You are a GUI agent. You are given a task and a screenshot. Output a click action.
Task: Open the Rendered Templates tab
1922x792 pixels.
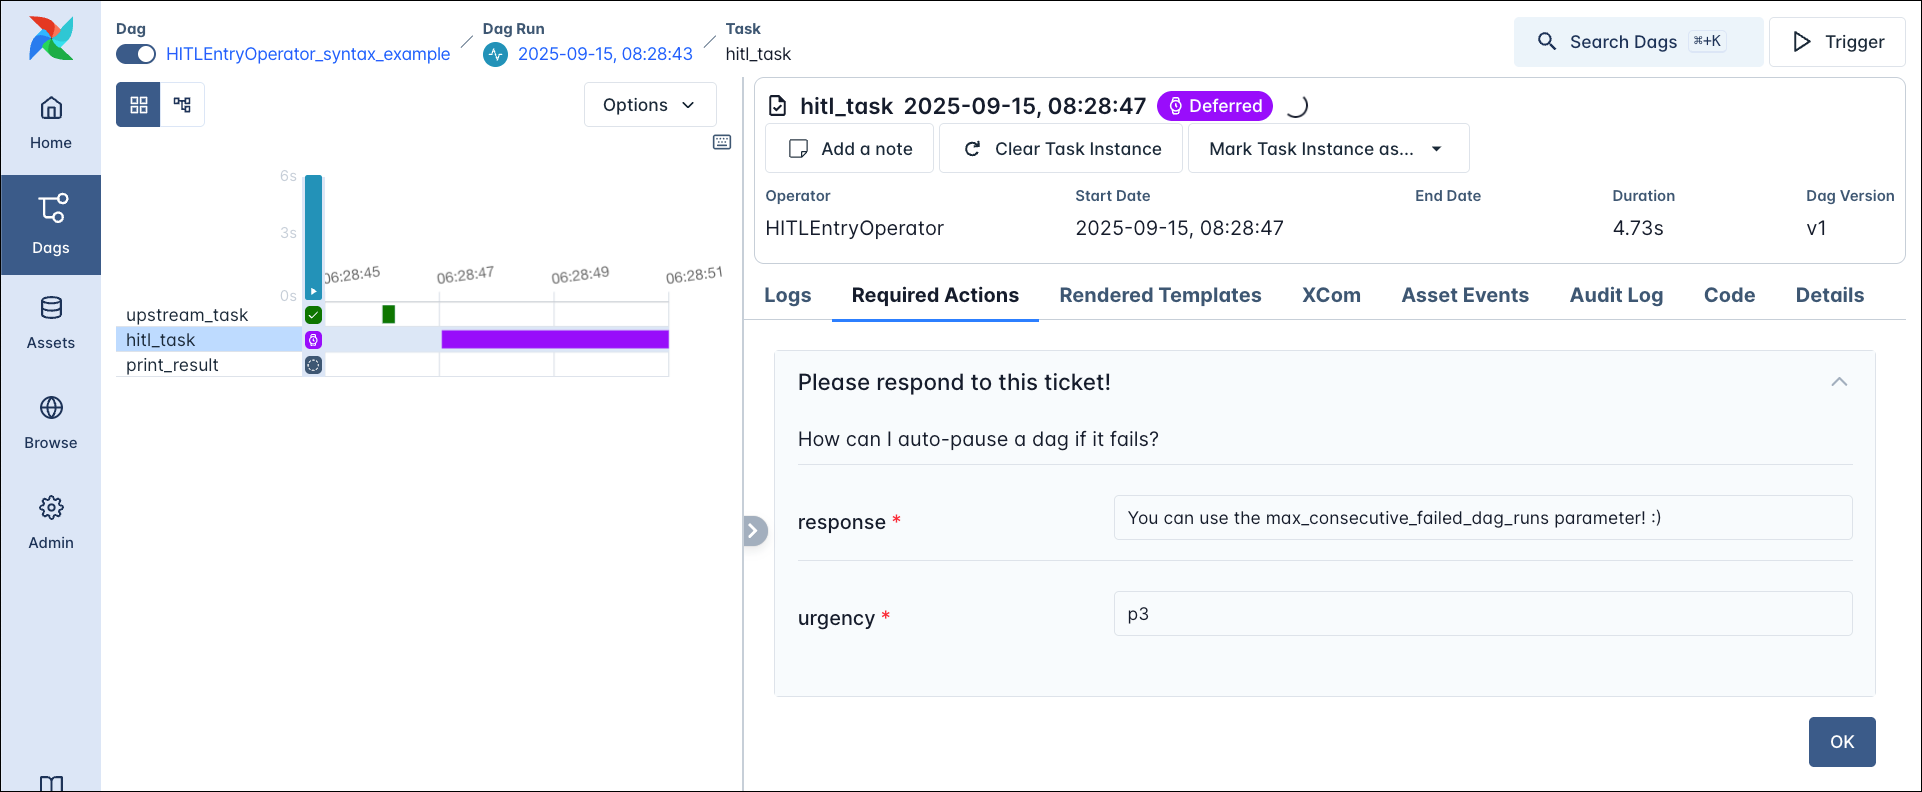(x=1160, y=295)
